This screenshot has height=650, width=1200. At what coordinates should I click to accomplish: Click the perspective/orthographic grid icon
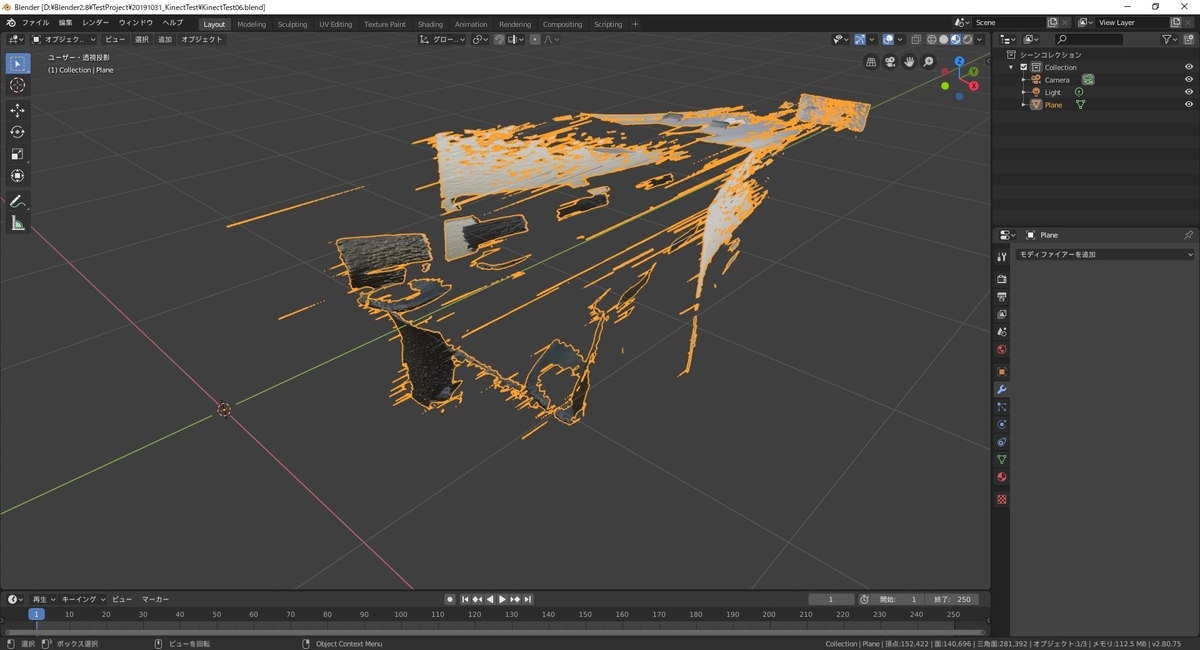871,62
